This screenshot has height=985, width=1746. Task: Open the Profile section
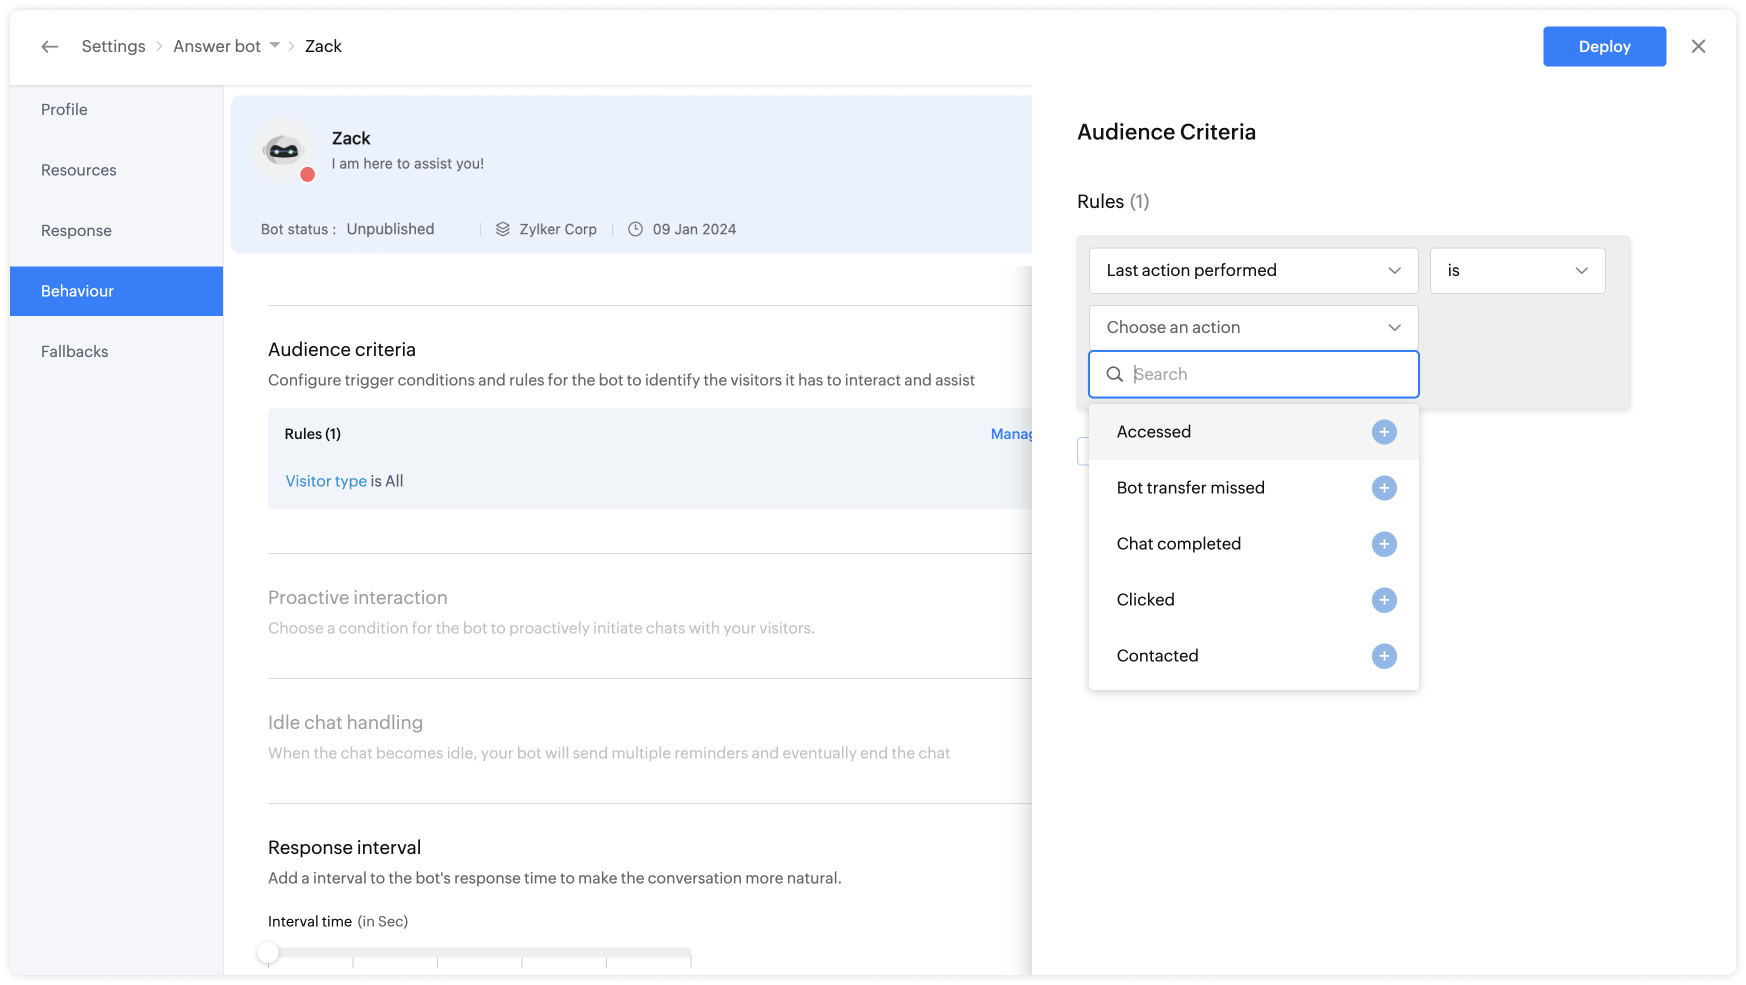click(64, 110)
